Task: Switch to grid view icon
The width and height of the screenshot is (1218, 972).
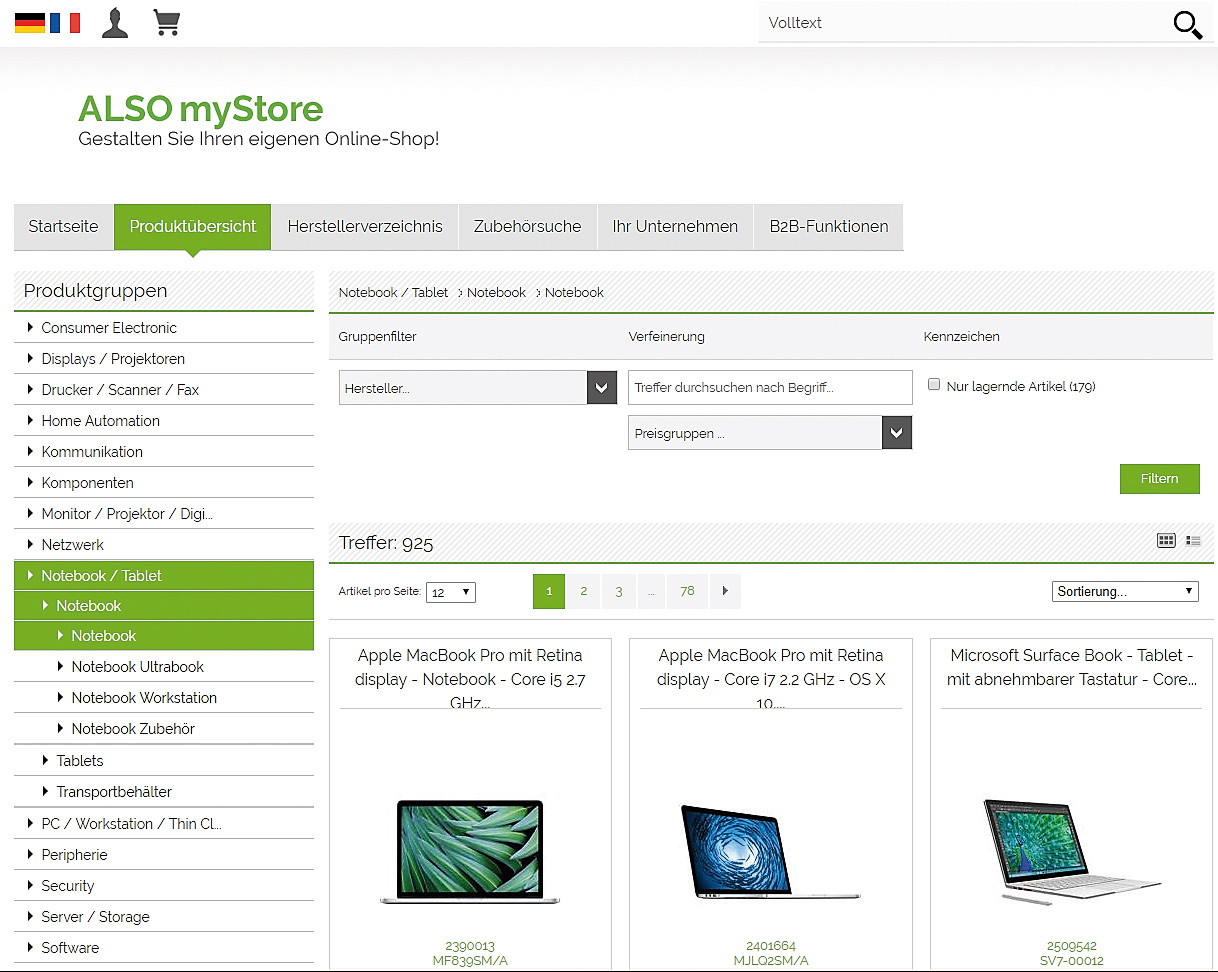Action: [1166, 540]
